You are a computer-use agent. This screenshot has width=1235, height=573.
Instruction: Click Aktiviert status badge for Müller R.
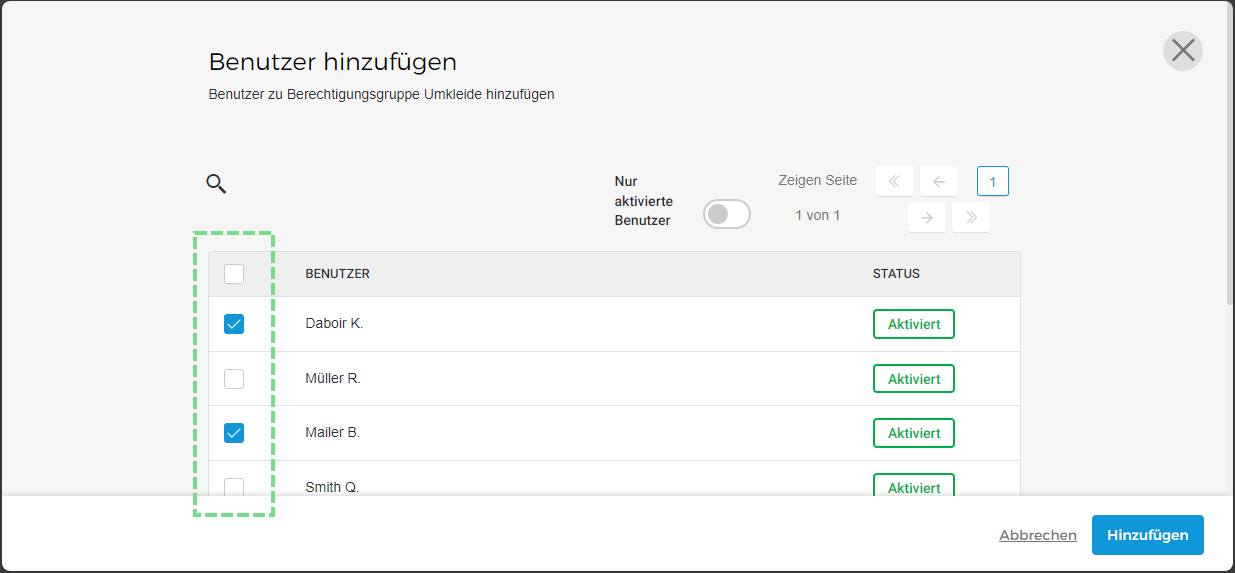pyautogui.click(x=914, y=379)
